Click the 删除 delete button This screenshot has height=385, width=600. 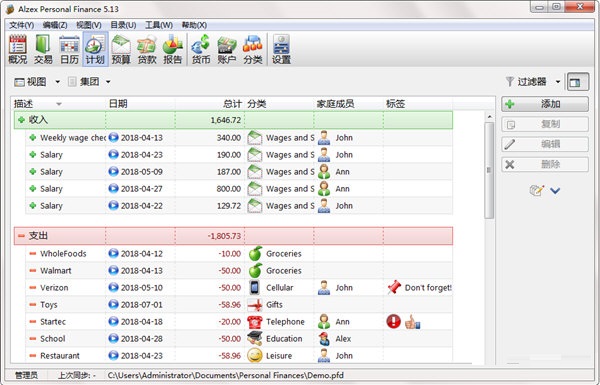point(545,165)
